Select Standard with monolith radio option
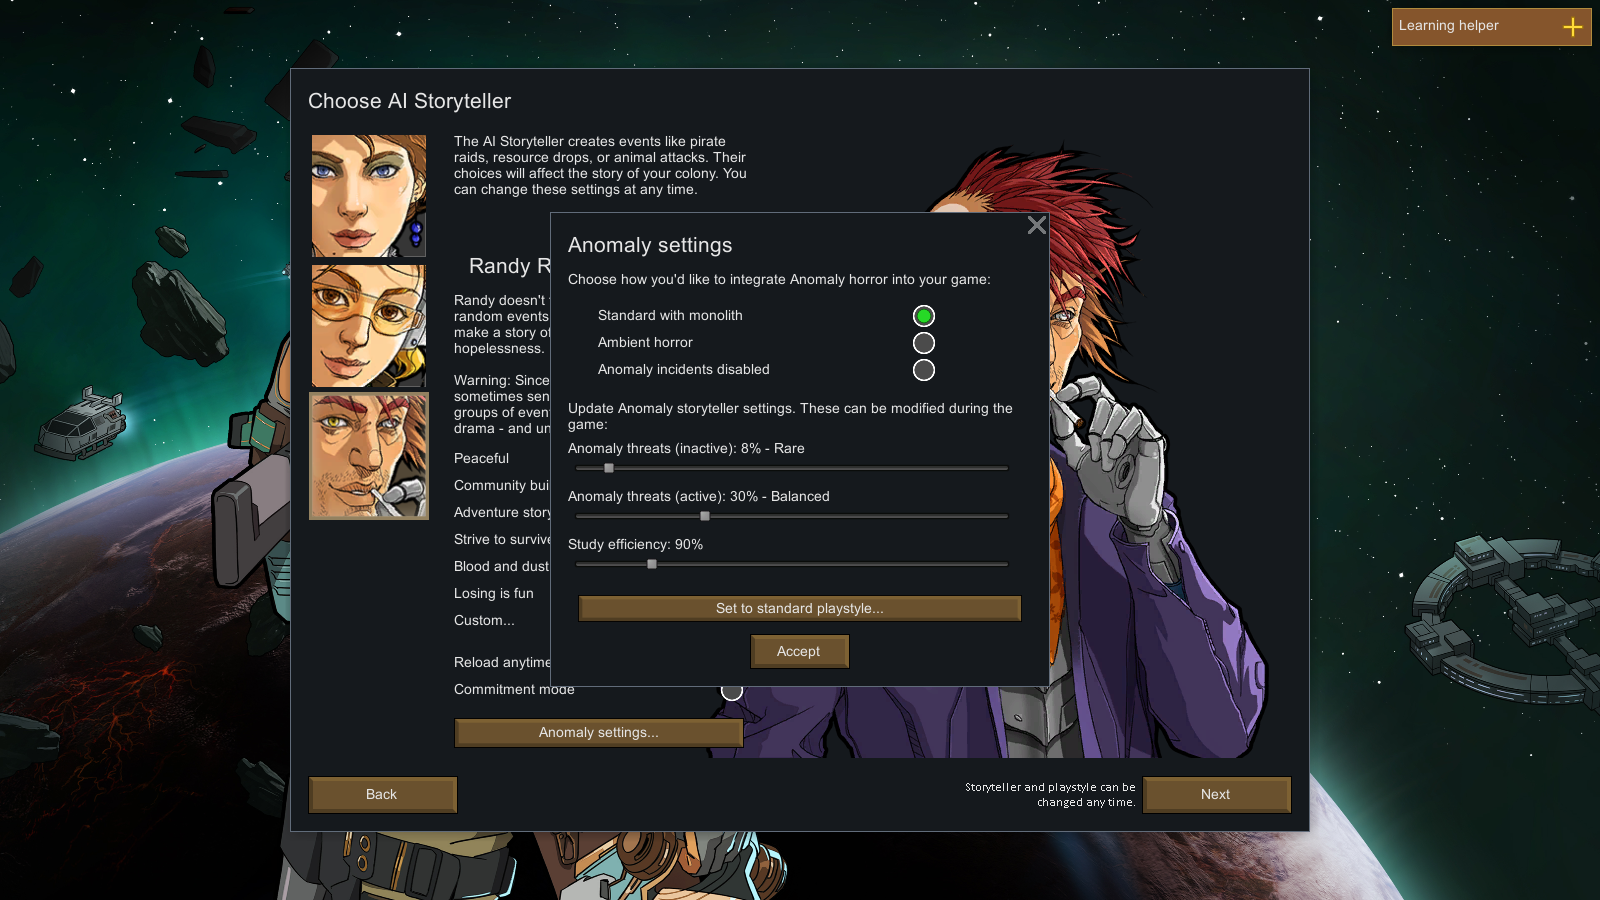The width and height of the screenshot is (1600, 900). 924,316
